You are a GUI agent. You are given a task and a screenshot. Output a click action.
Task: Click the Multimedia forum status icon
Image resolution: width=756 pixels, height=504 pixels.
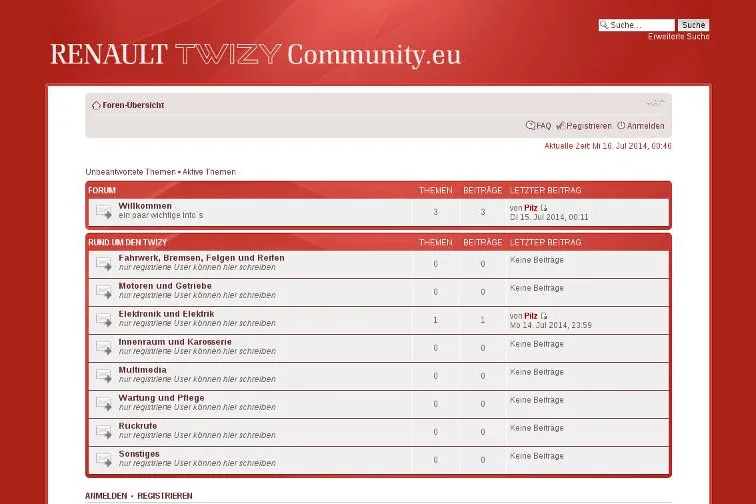(x=104, y=375)
